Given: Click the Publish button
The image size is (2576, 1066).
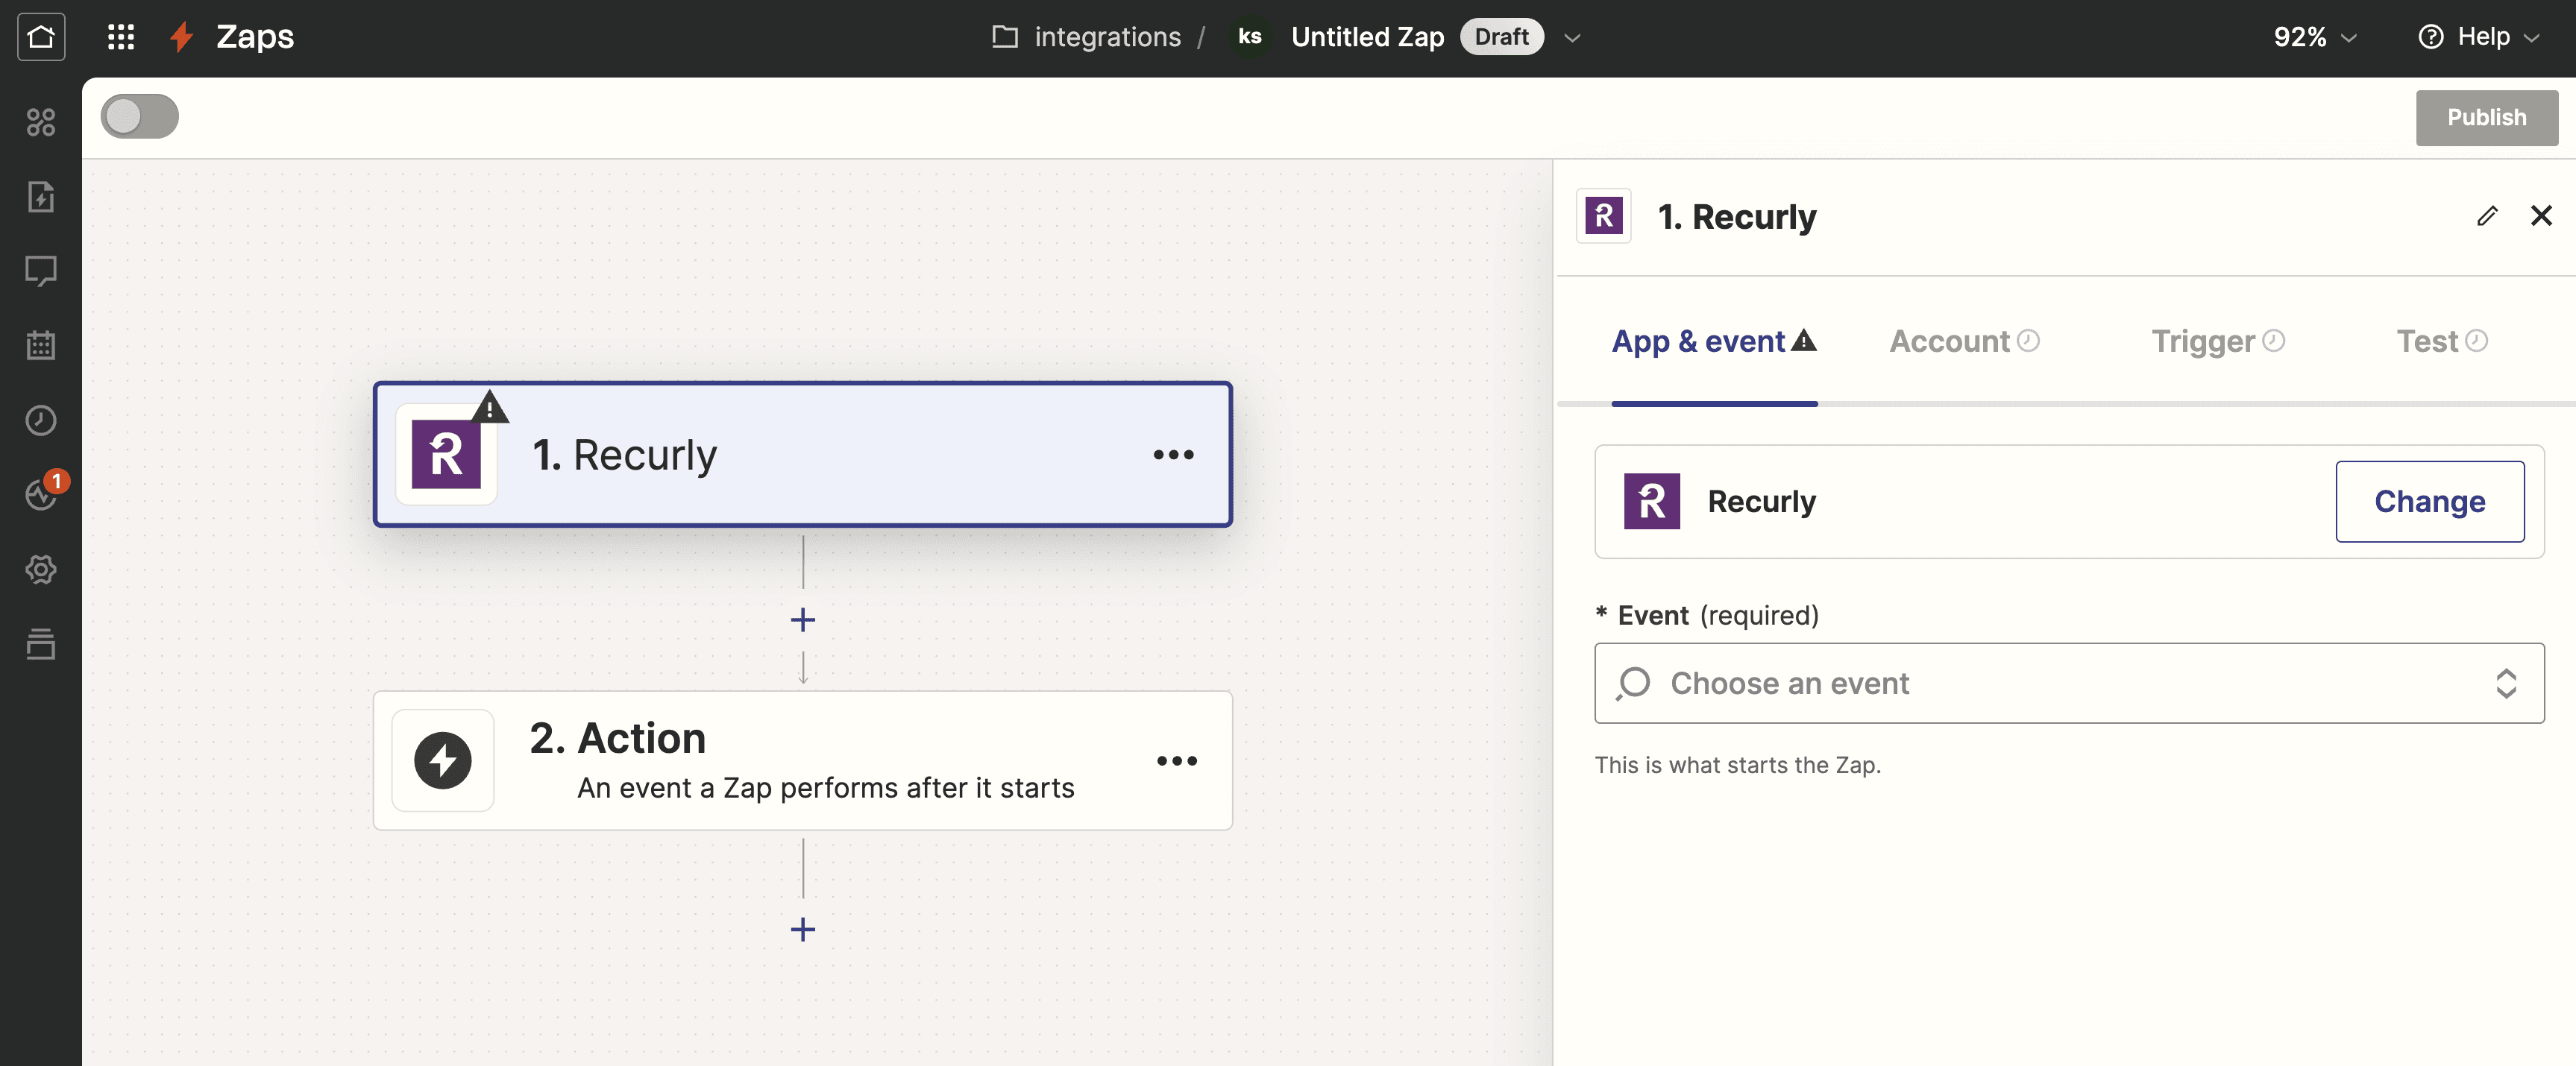Looking at the screenshot, I should 2486,118.
